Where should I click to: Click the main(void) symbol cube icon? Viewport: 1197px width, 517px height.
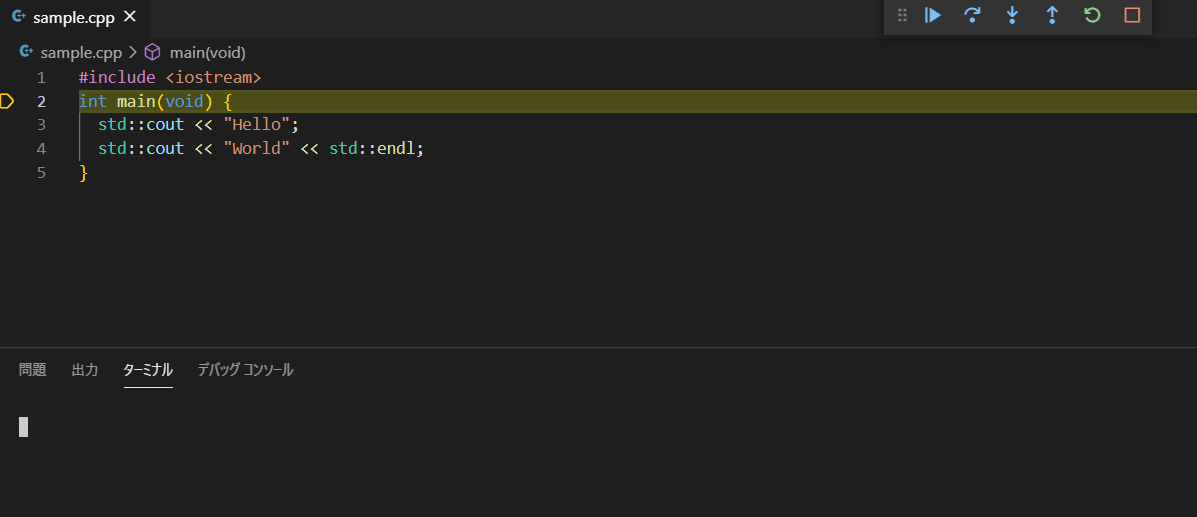[x=153, y=52]
